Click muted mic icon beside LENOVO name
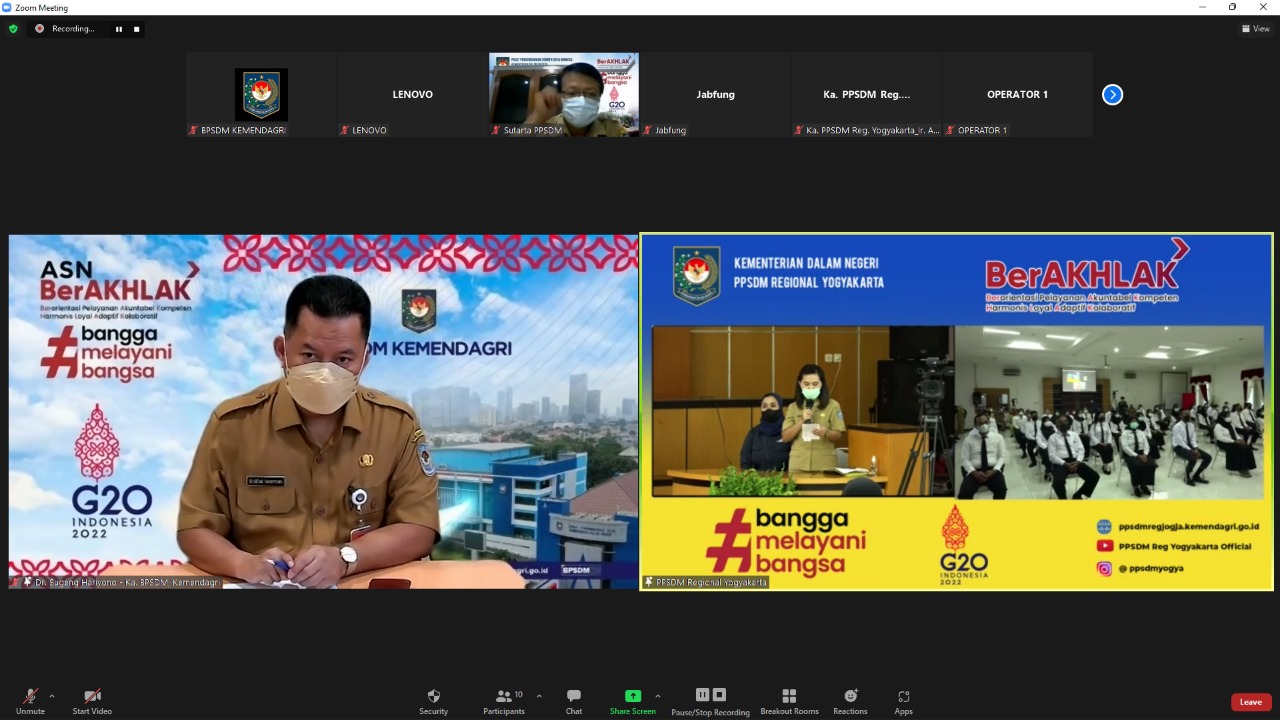The height and width of the screenshot is (720, 1280). 345,130
